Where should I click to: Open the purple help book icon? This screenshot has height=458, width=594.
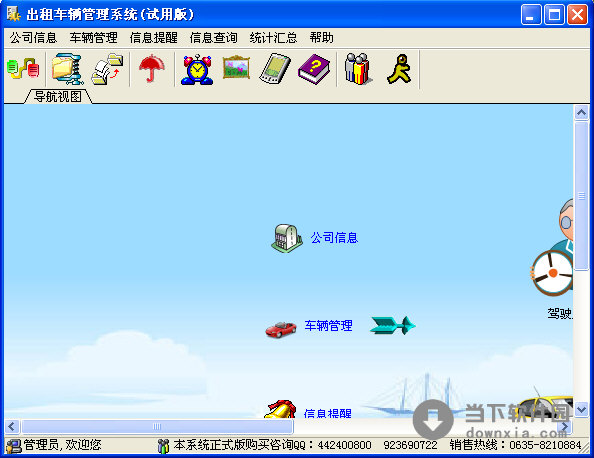tap(314, 69)
